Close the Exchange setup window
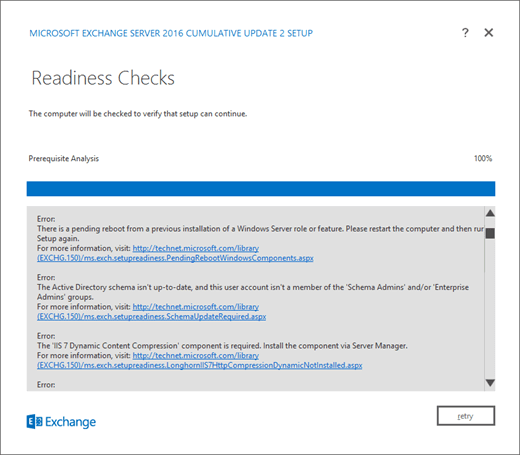Image resolution: width=520 pixels, height=455 pixels. [489, 33]
